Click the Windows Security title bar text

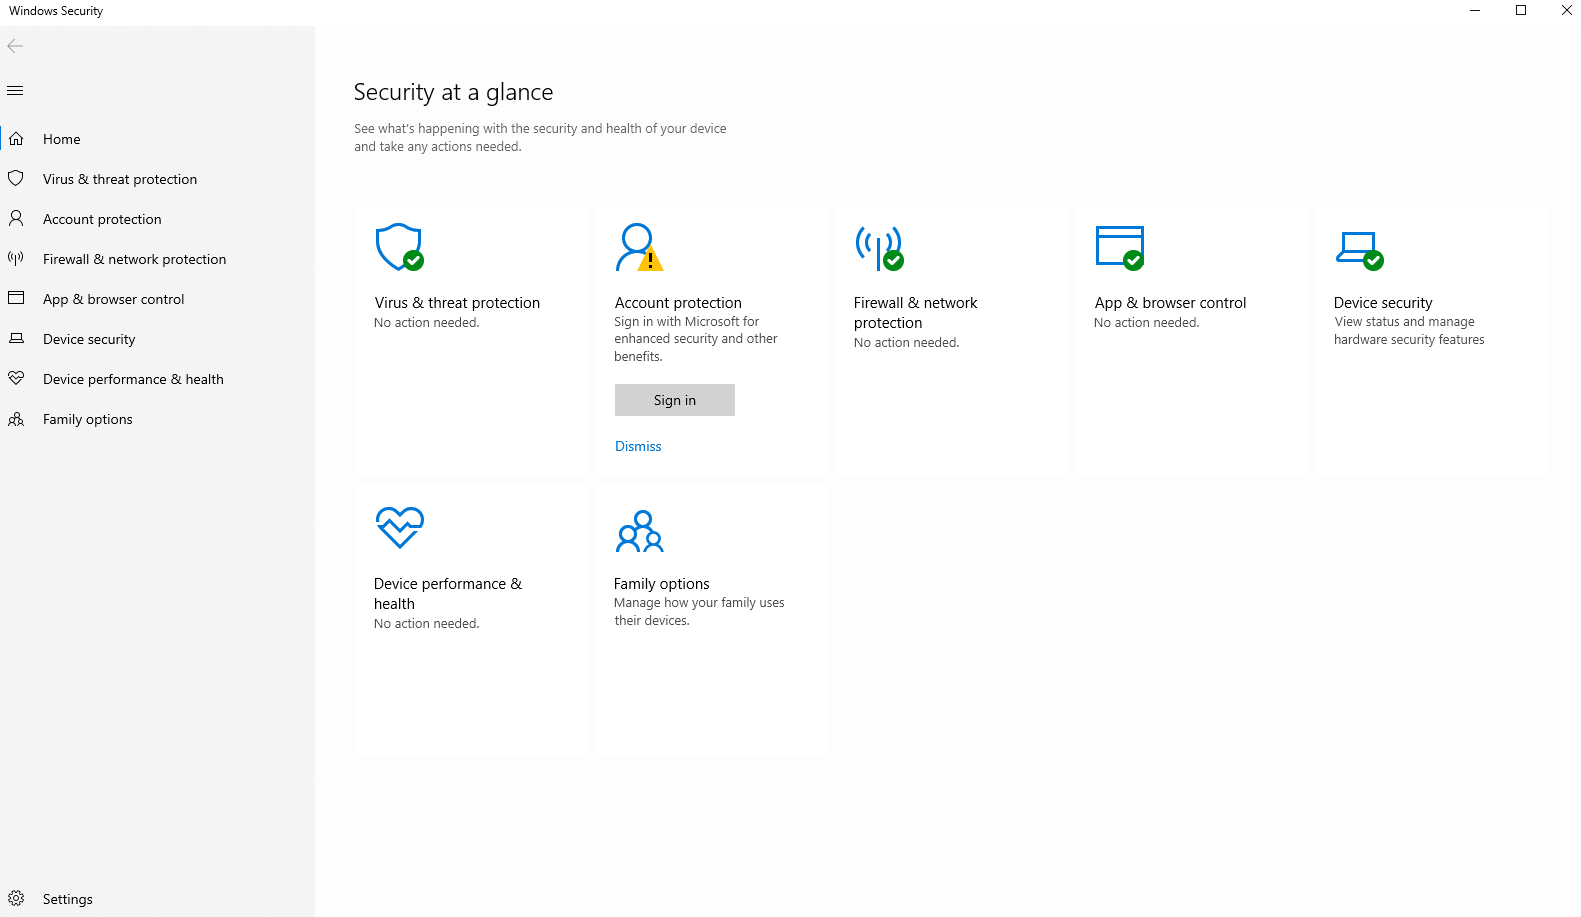[x=56, y=11]
